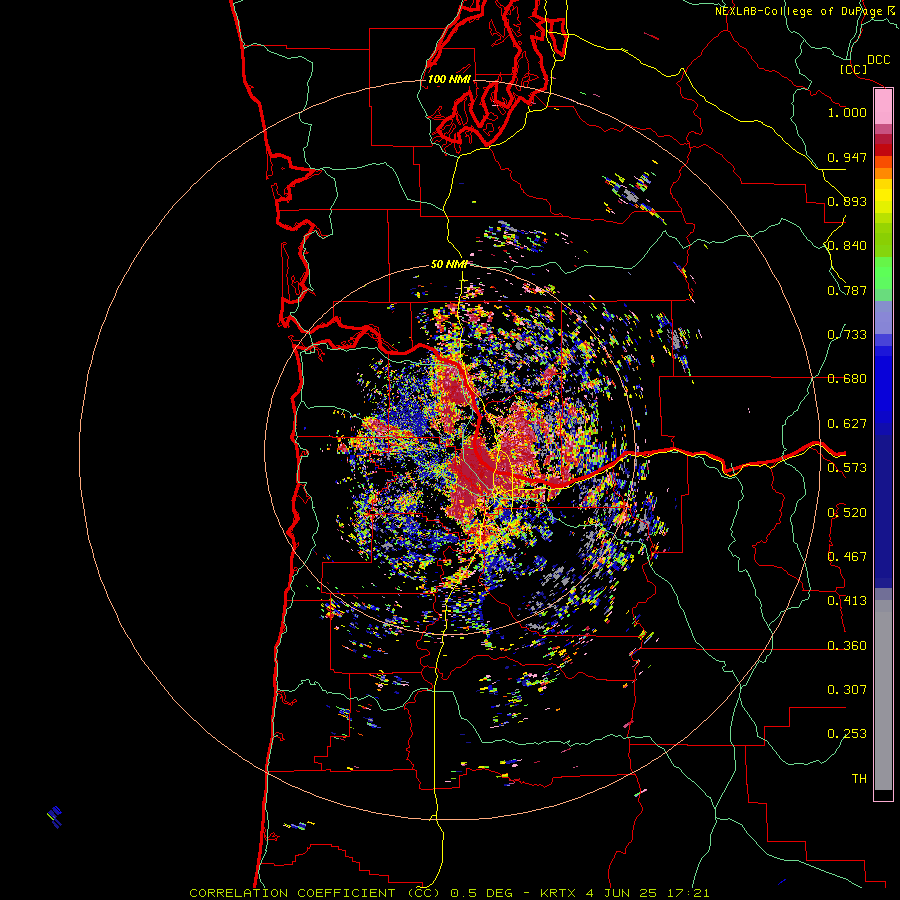Screen dimensions: 900x900
Task: Click the '100 NMI' range ring label
Action: pyautogui.click(x=449, y=79)
